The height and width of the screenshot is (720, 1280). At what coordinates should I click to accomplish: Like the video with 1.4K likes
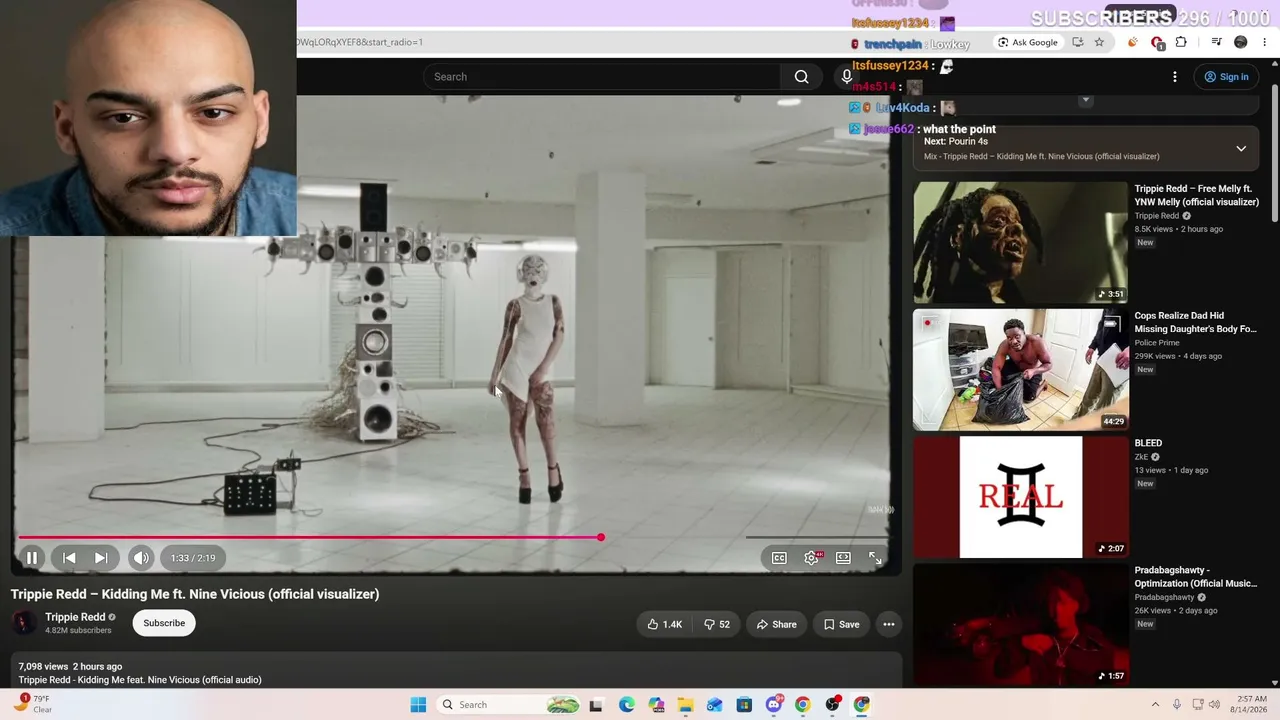[665, 624]
